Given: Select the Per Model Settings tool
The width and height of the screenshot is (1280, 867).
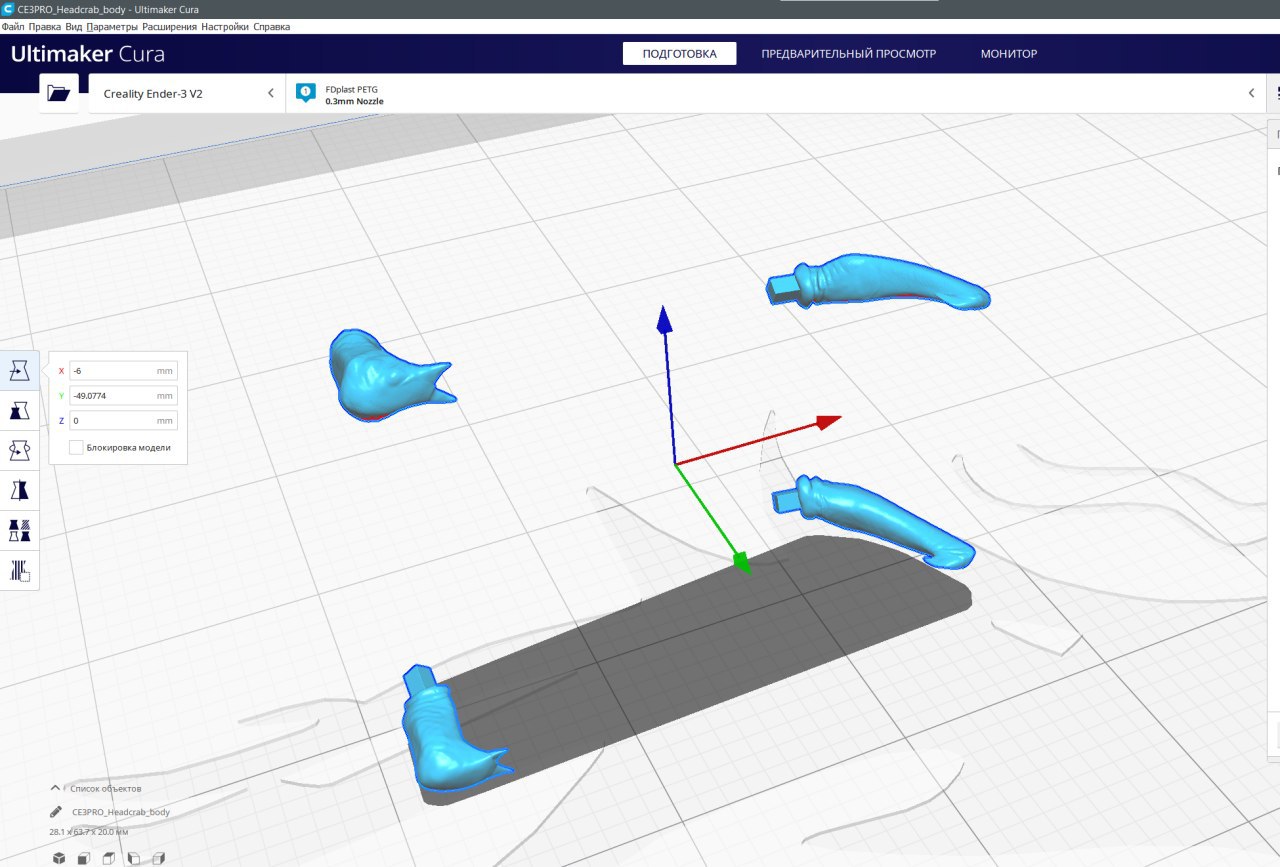Looking at the screenshot, I should [20, 530].
